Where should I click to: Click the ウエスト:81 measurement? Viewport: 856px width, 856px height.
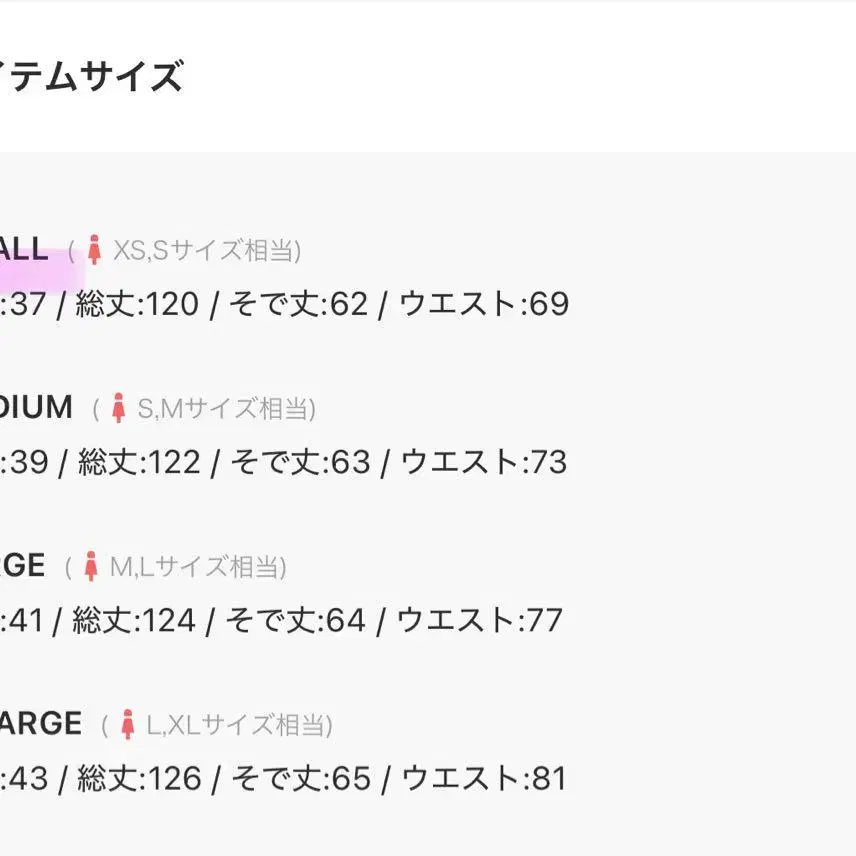(x=484, y=779)
